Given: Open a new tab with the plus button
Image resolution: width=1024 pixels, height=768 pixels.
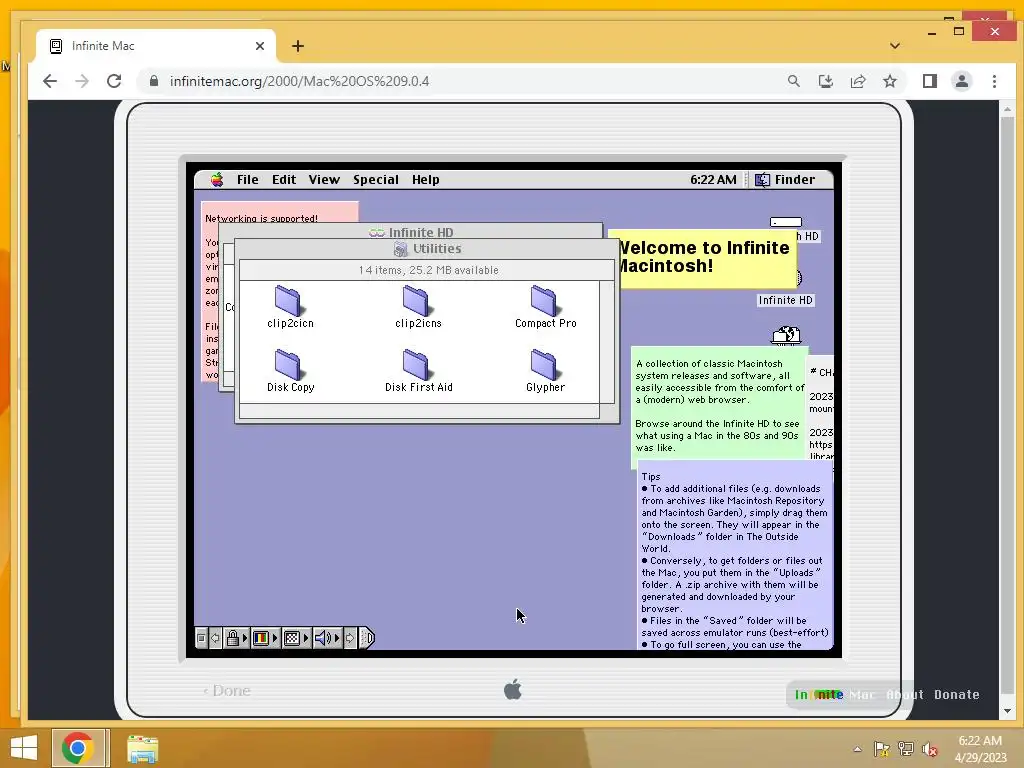Looking at the screenshot, I should (x=298, y=46).
